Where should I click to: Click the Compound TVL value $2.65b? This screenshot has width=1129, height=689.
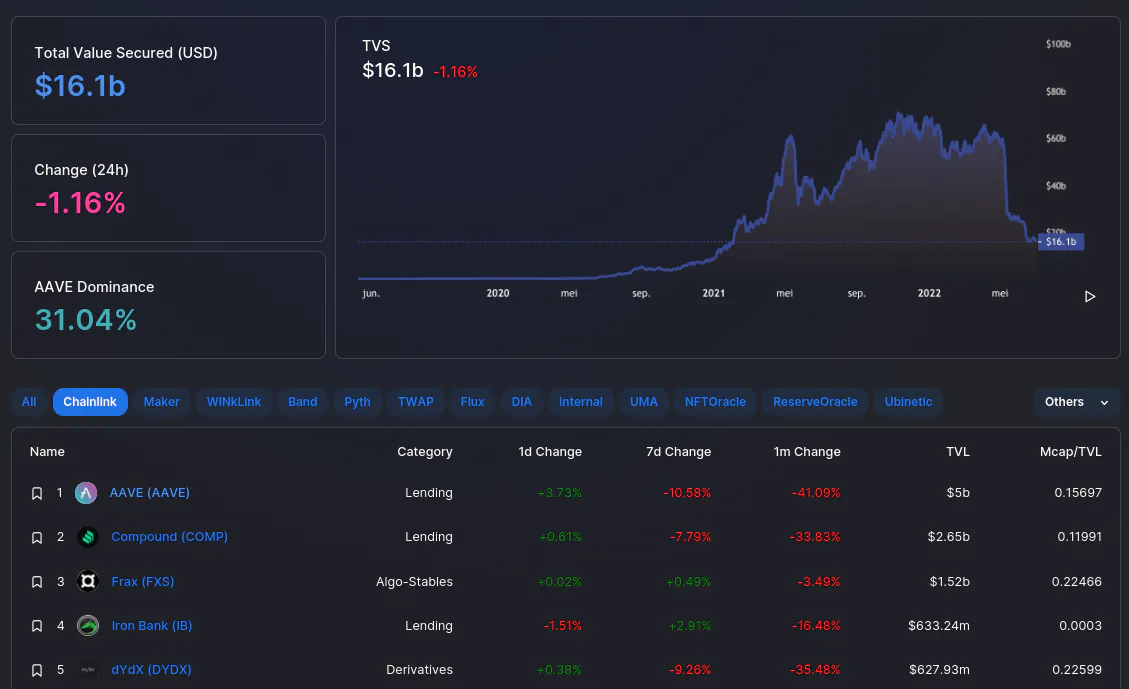pyautogui.click(x=948, y=537)
